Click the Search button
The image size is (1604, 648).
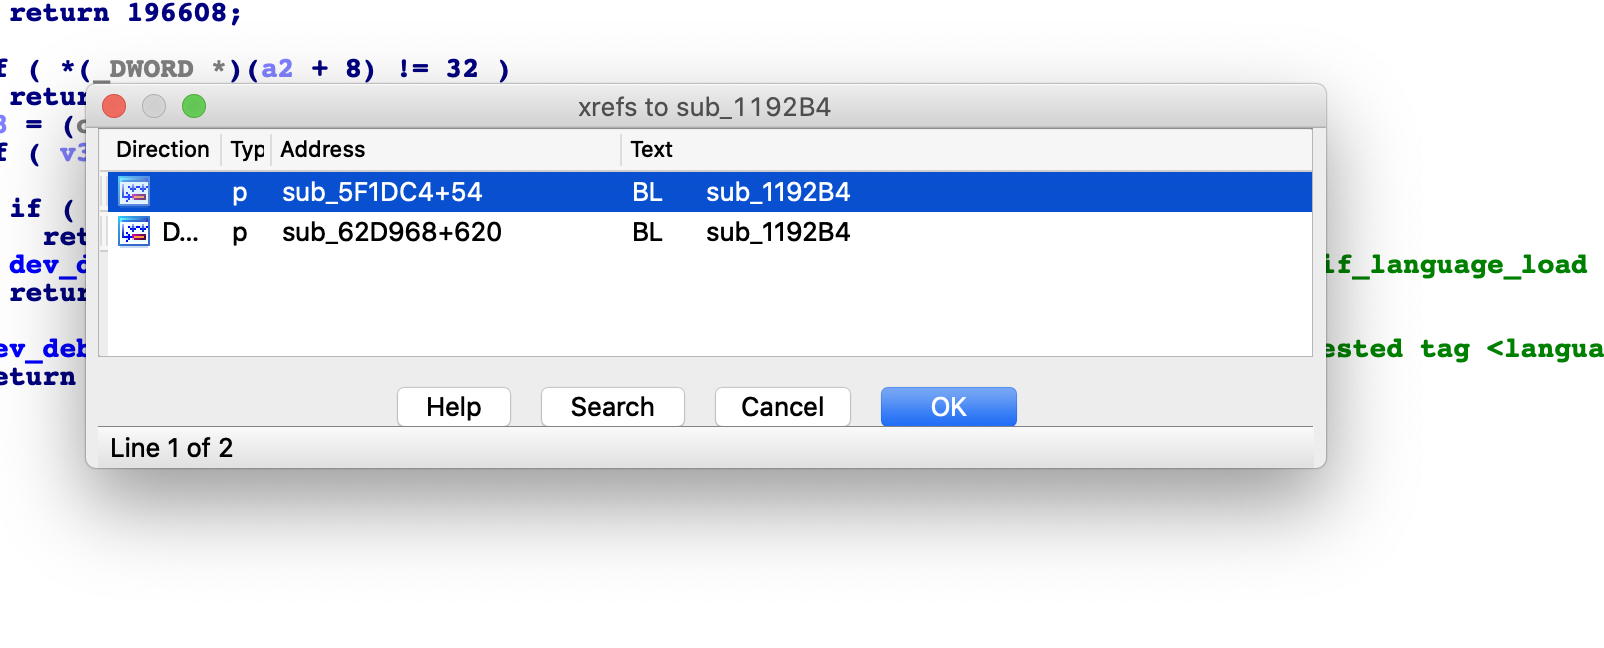click(613, 407)
